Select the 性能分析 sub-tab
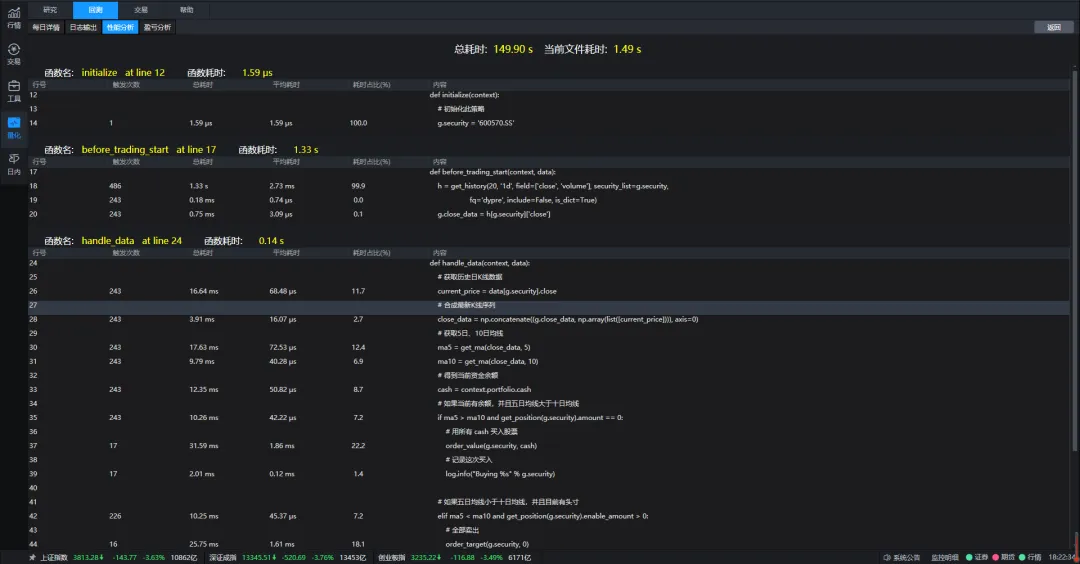The height and width of the screenshot is (564, 1080). point(121,28)
